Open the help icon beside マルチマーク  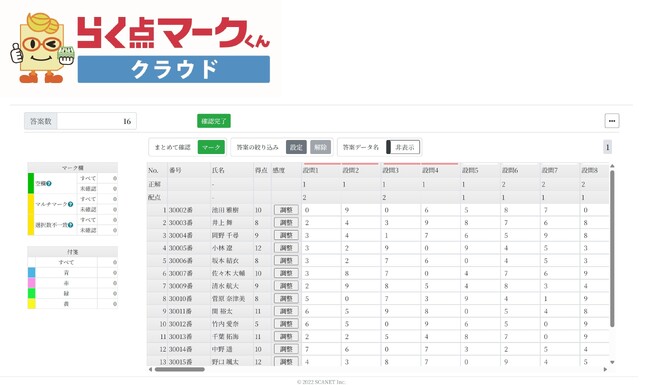[70, 204]
